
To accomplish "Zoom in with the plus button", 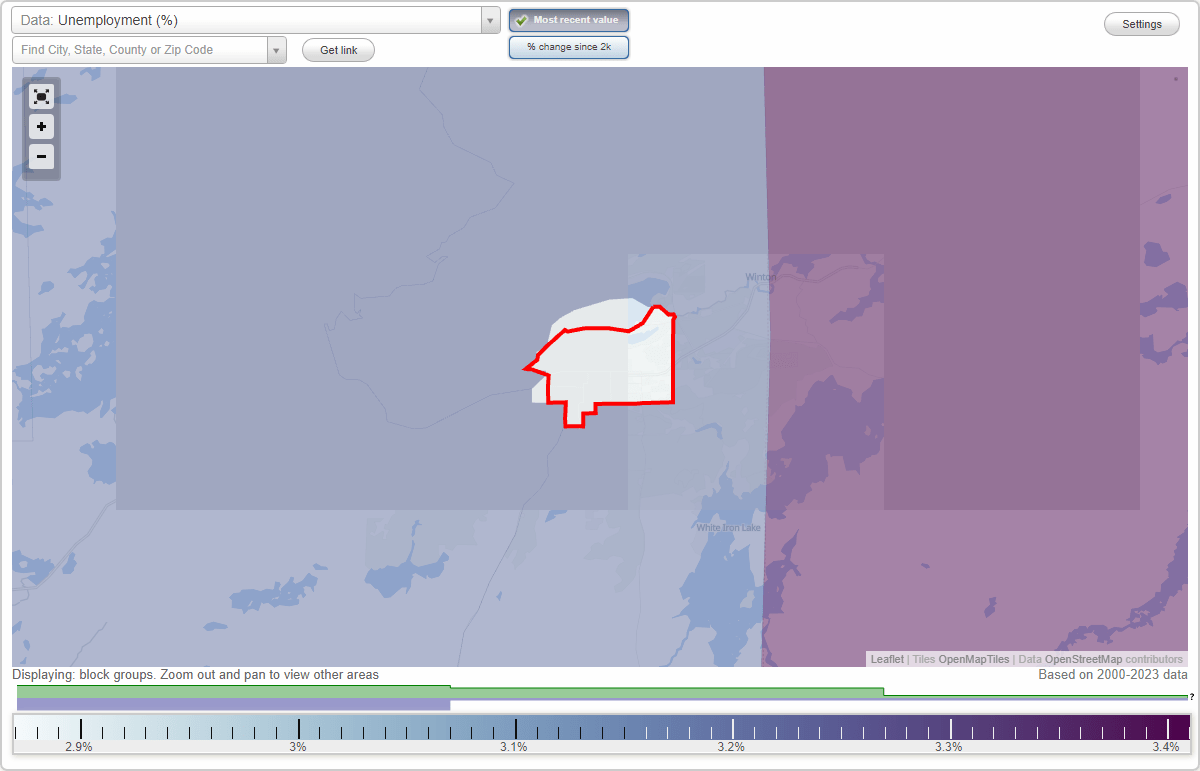I will click(41, 127).
